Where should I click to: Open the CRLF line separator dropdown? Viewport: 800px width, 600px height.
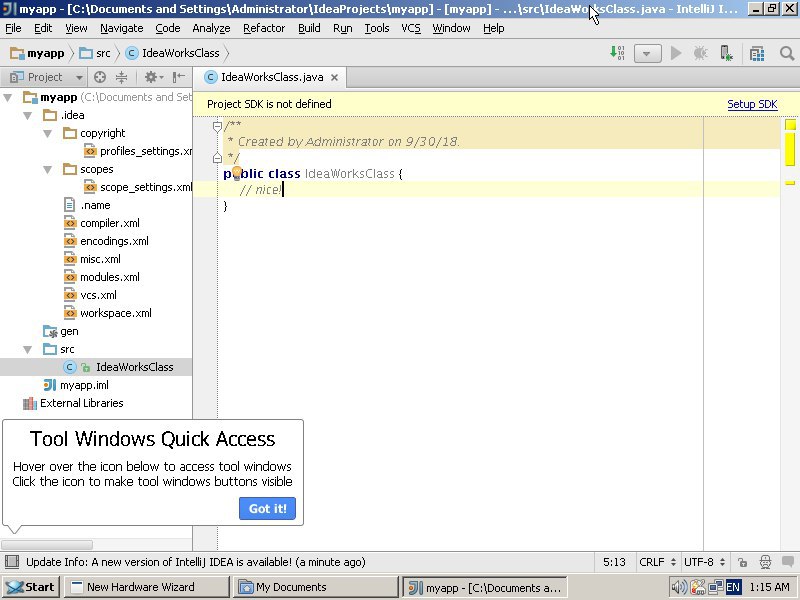[x=657, y=562]
